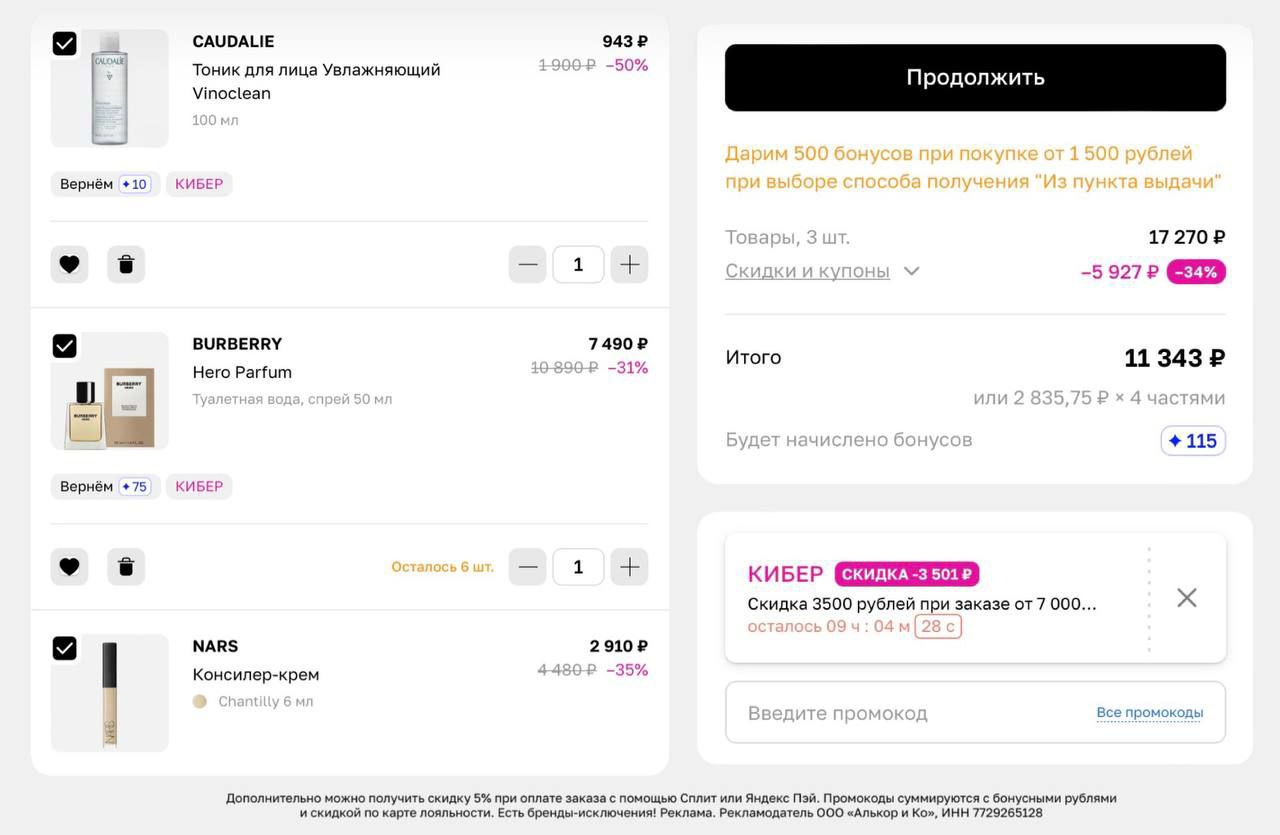
Task: Uncheck the Burberry Hero Parfum checkbox
Action: pyautogui.click(x=65, y=346)
